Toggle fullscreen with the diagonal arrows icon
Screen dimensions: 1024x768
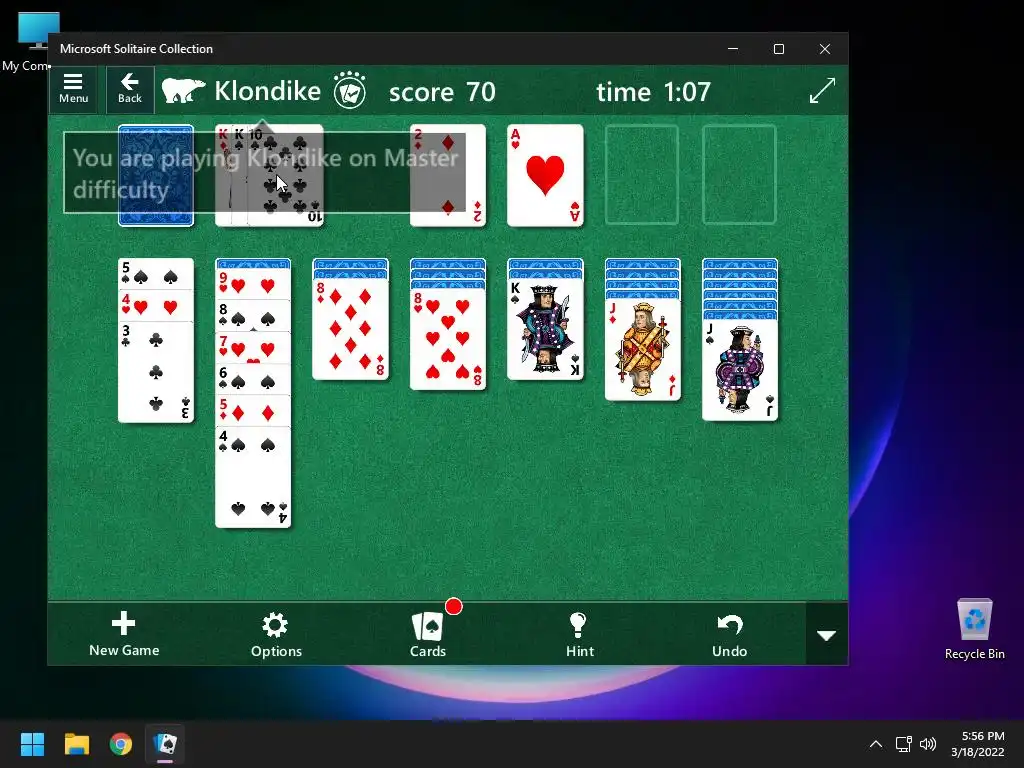[x=822, y=90]
